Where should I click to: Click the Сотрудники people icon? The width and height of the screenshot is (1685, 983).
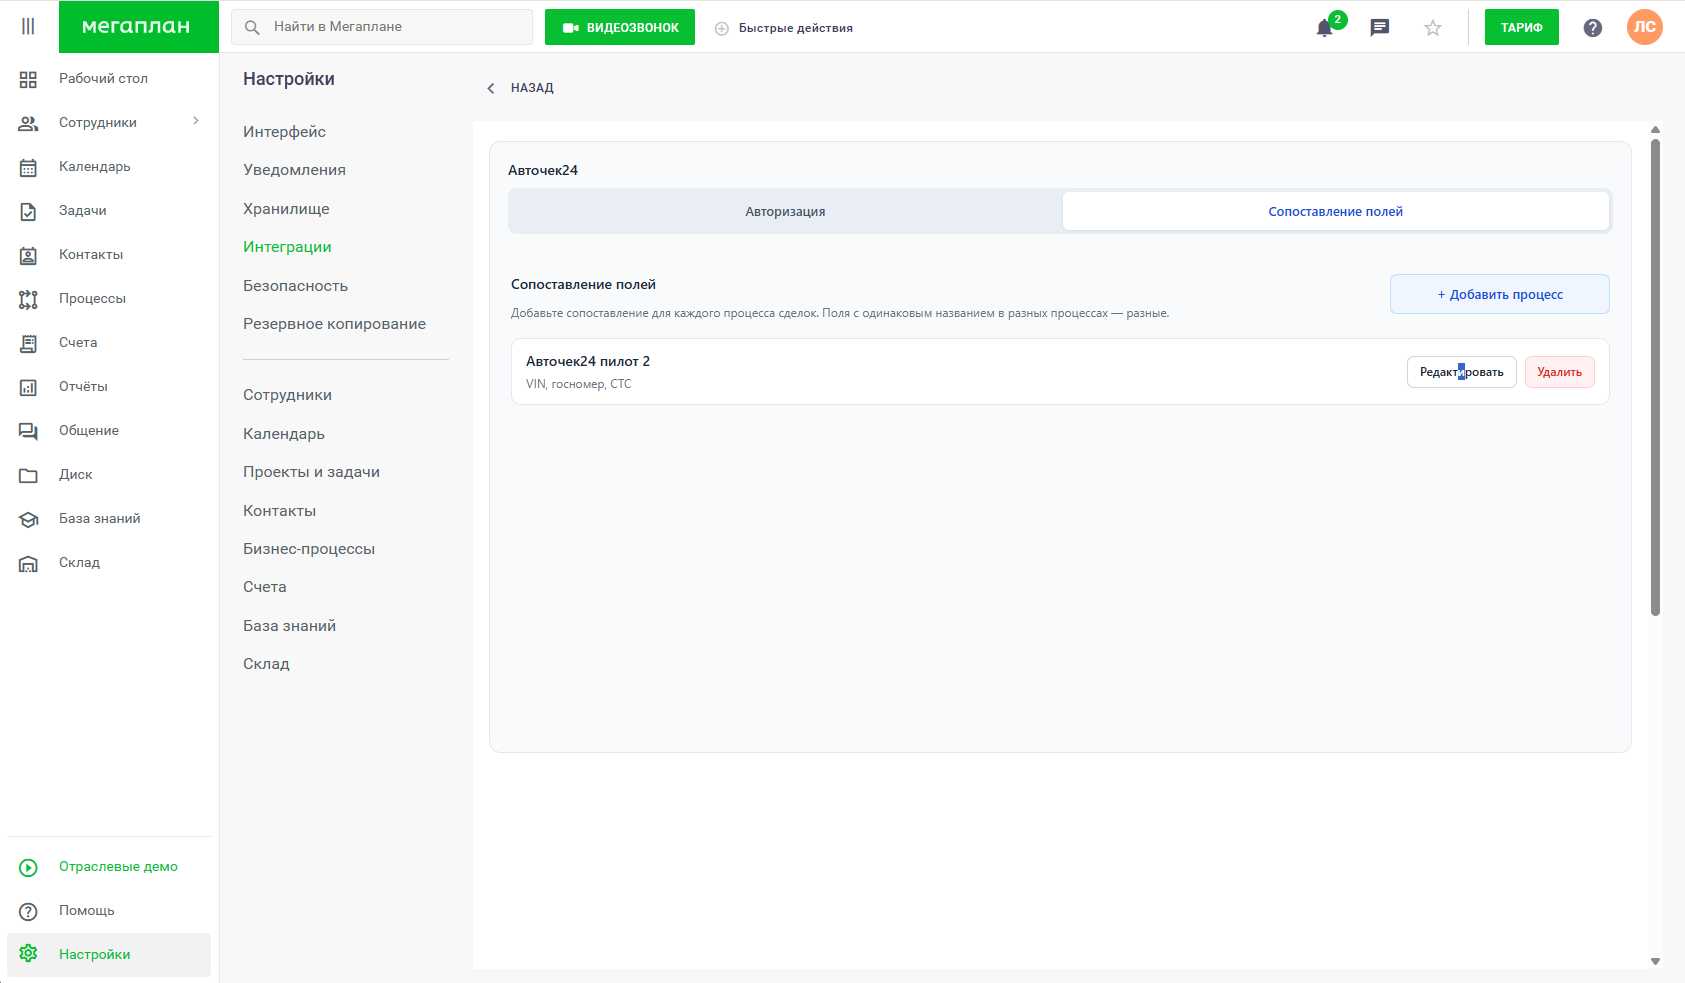pos(28,123)
